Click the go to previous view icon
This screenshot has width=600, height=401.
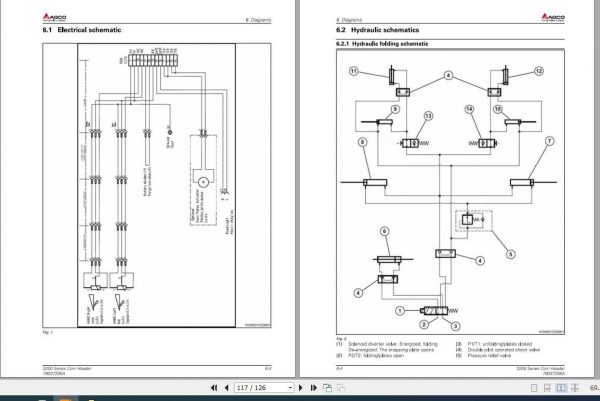[328, 388]
